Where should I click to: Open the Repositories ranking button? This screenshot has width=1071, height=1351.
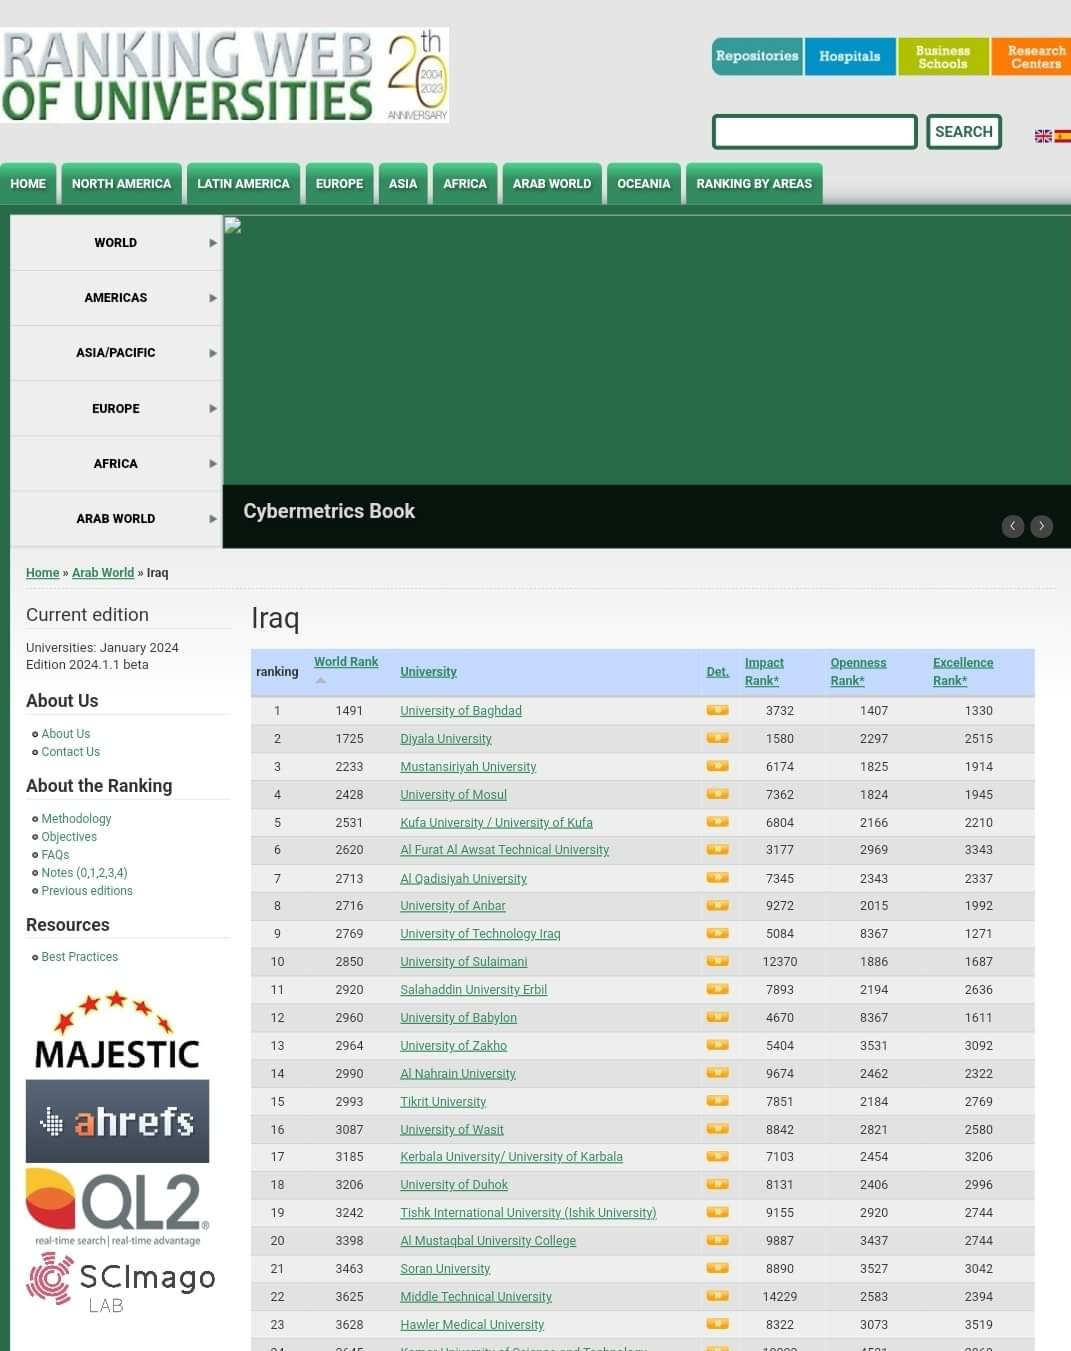click(757, 56)
